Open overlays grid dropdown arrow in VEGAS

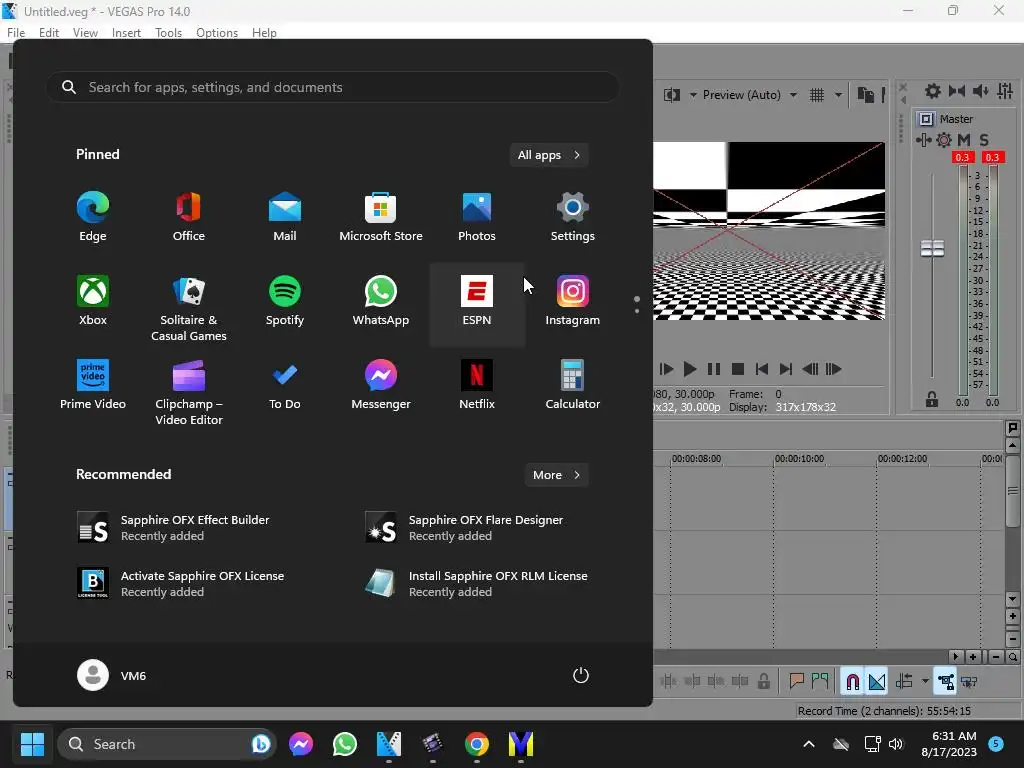click(838, 95)
